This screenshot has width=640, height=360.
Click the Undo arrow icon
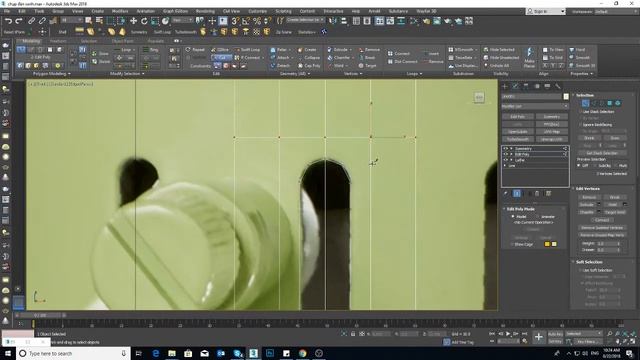coord(8,21)
